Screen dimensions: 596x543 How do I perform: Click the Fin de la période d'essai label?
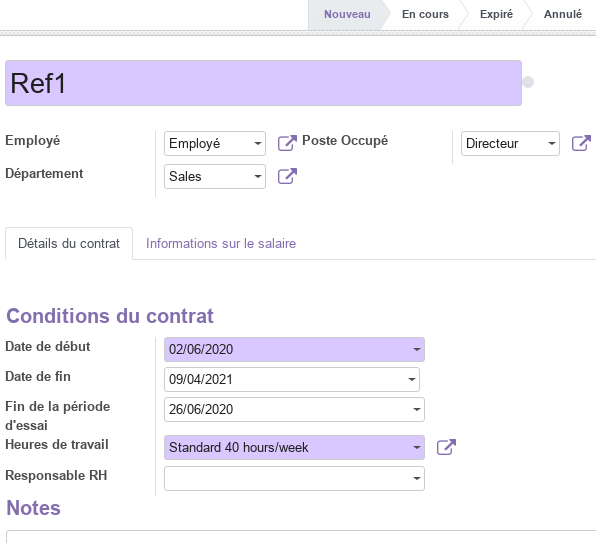tap(58, 416)
